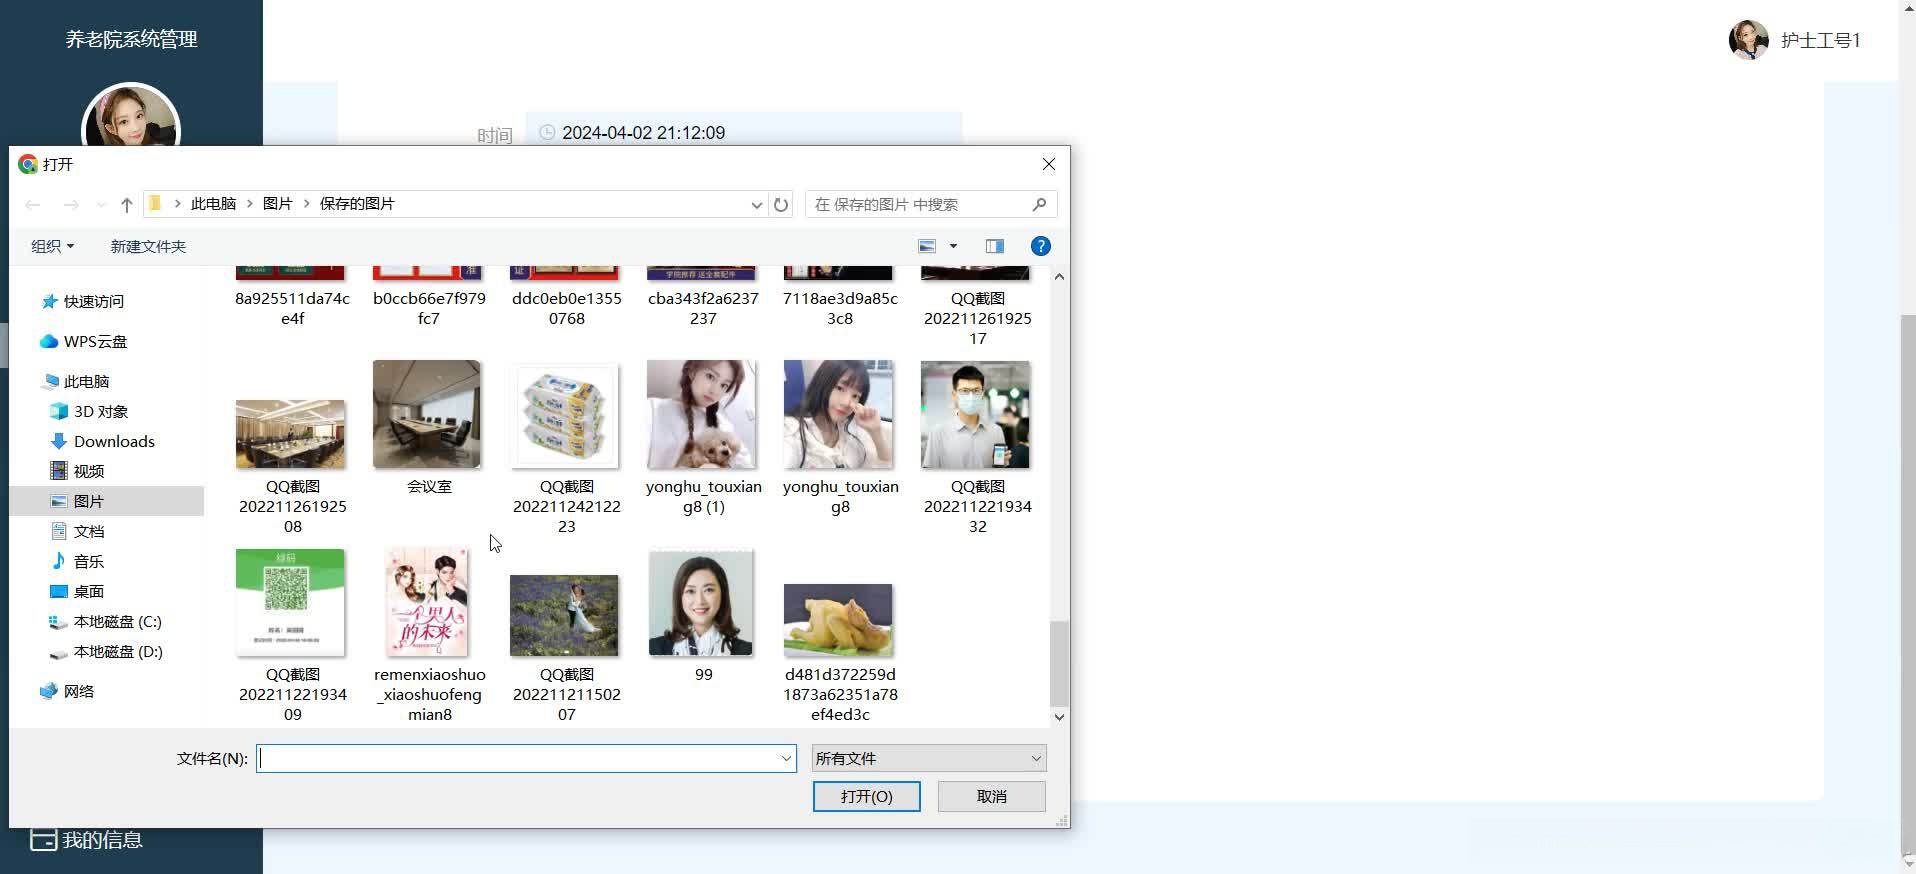Screen dimensions: 1916x874
Task: Click the 取消 button
Action: tap(992, 796)
